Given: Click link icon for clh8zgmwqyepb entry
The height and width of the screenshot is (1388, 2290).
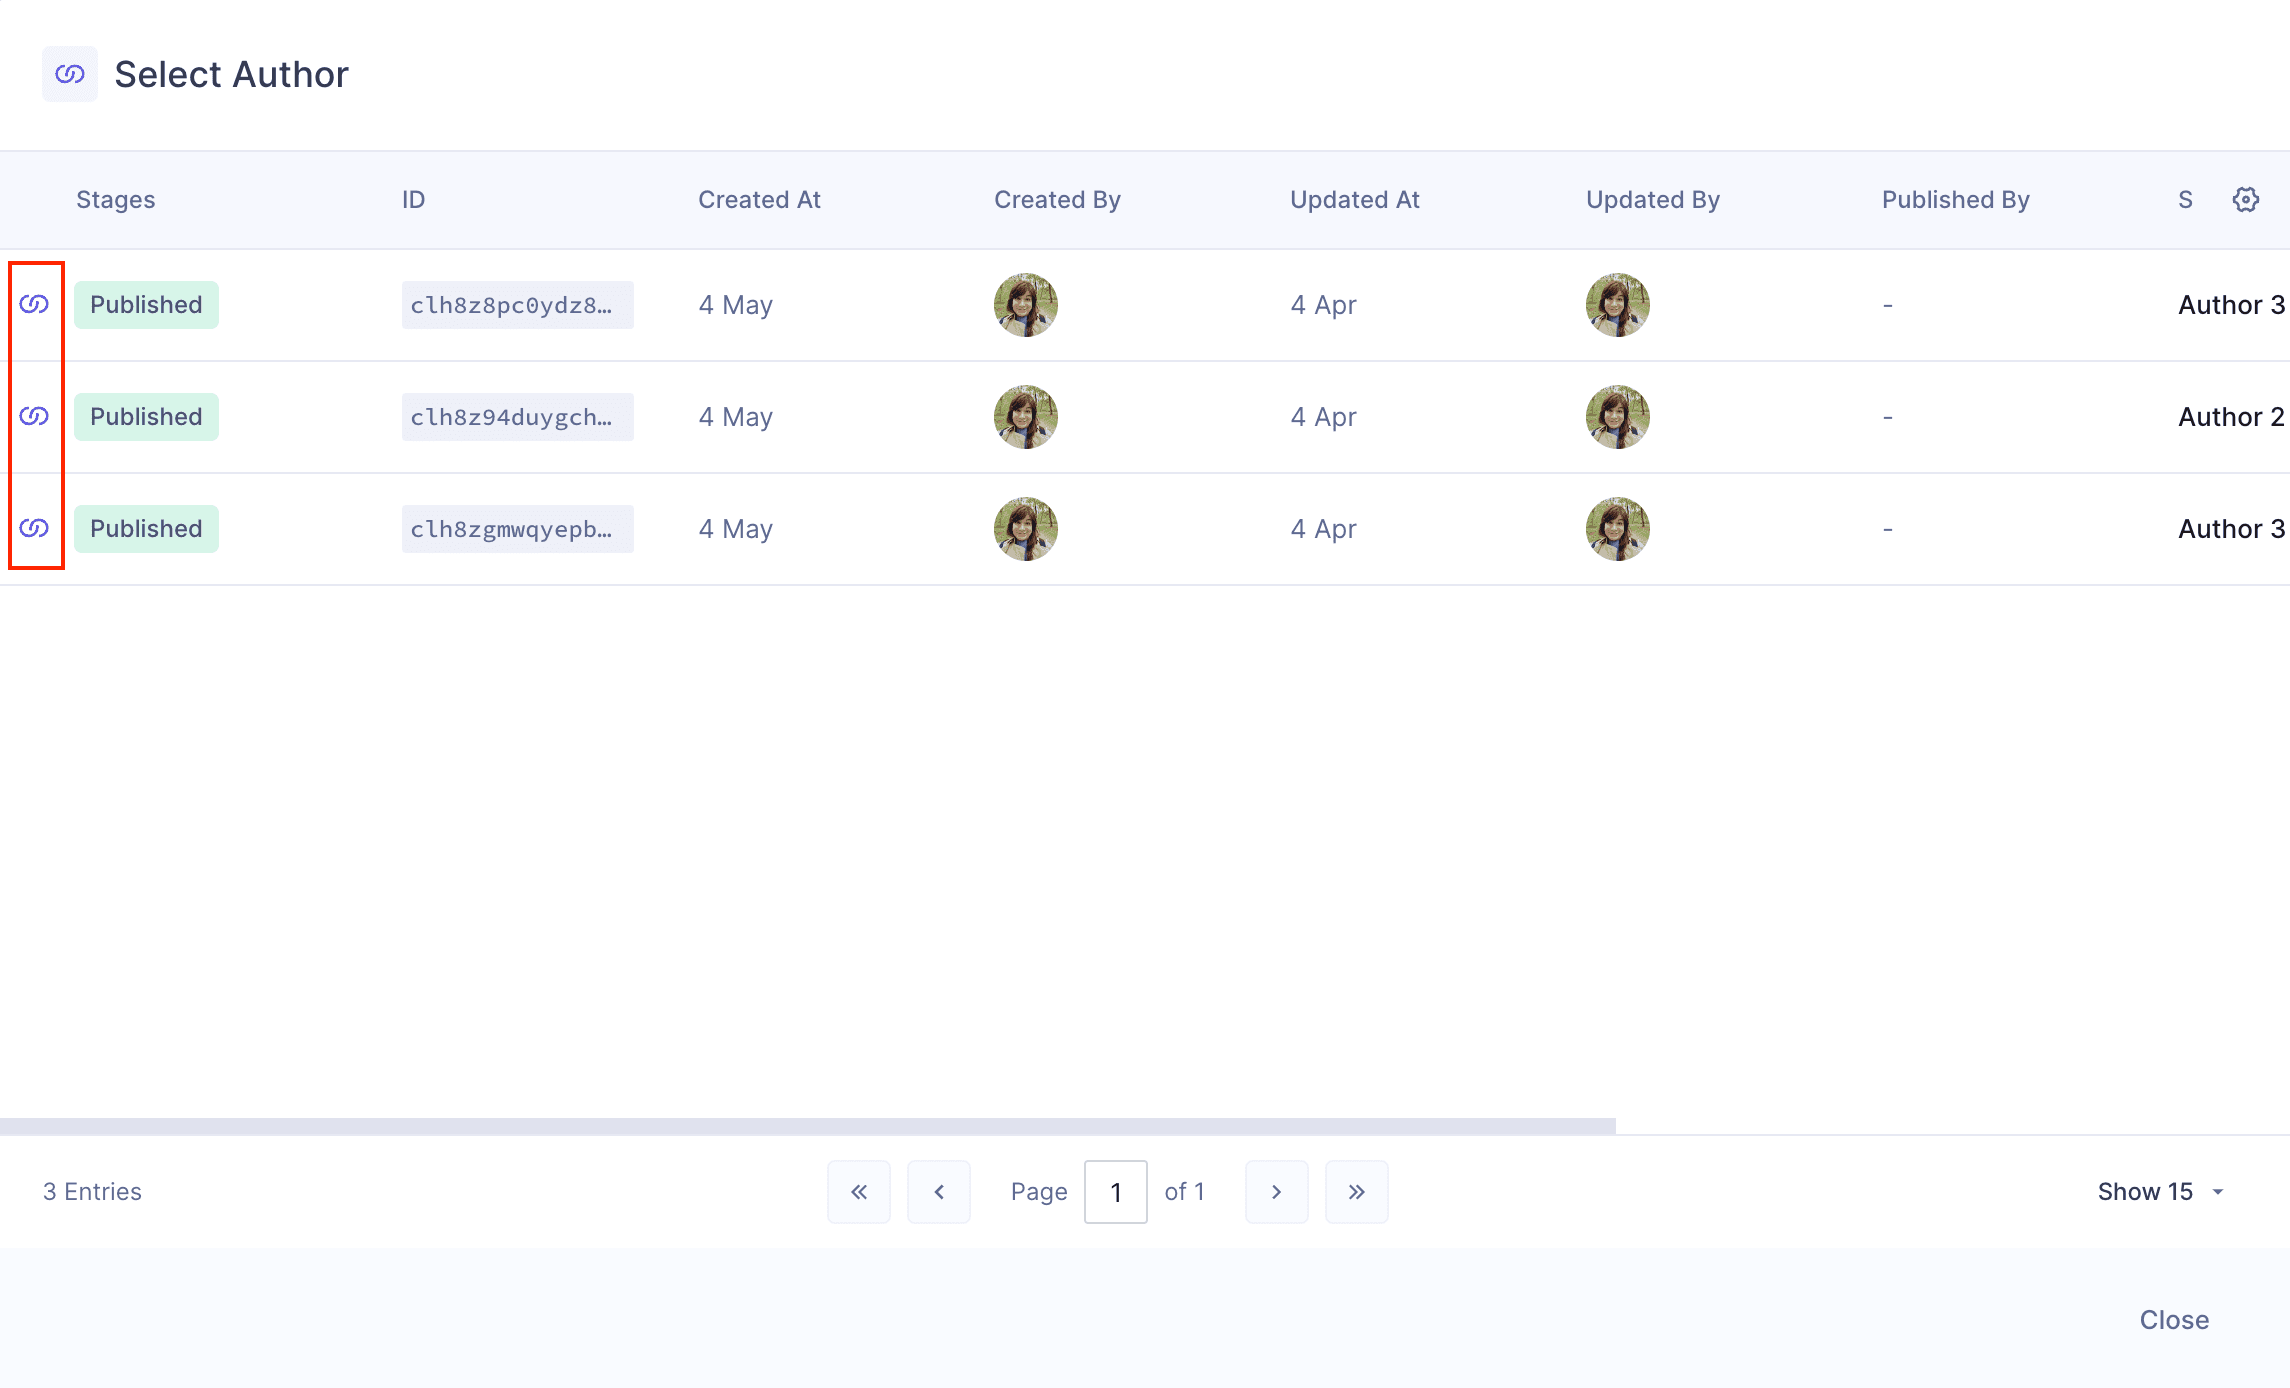Looking at the screenshot, I should pyautogui.click(x=34, y=528).
